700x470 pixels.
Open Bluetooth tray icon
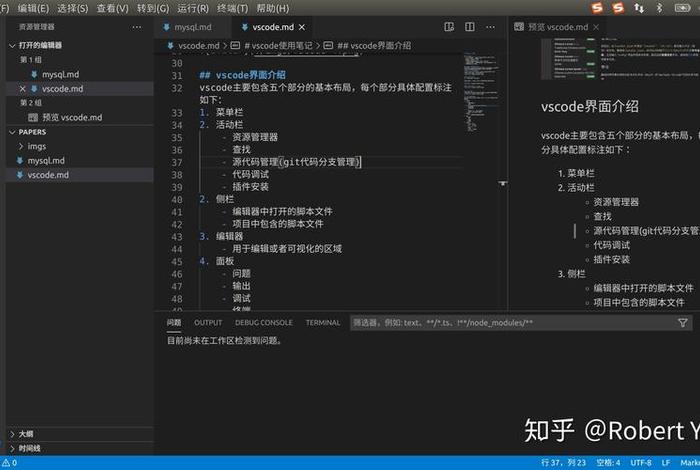(659, 8)
